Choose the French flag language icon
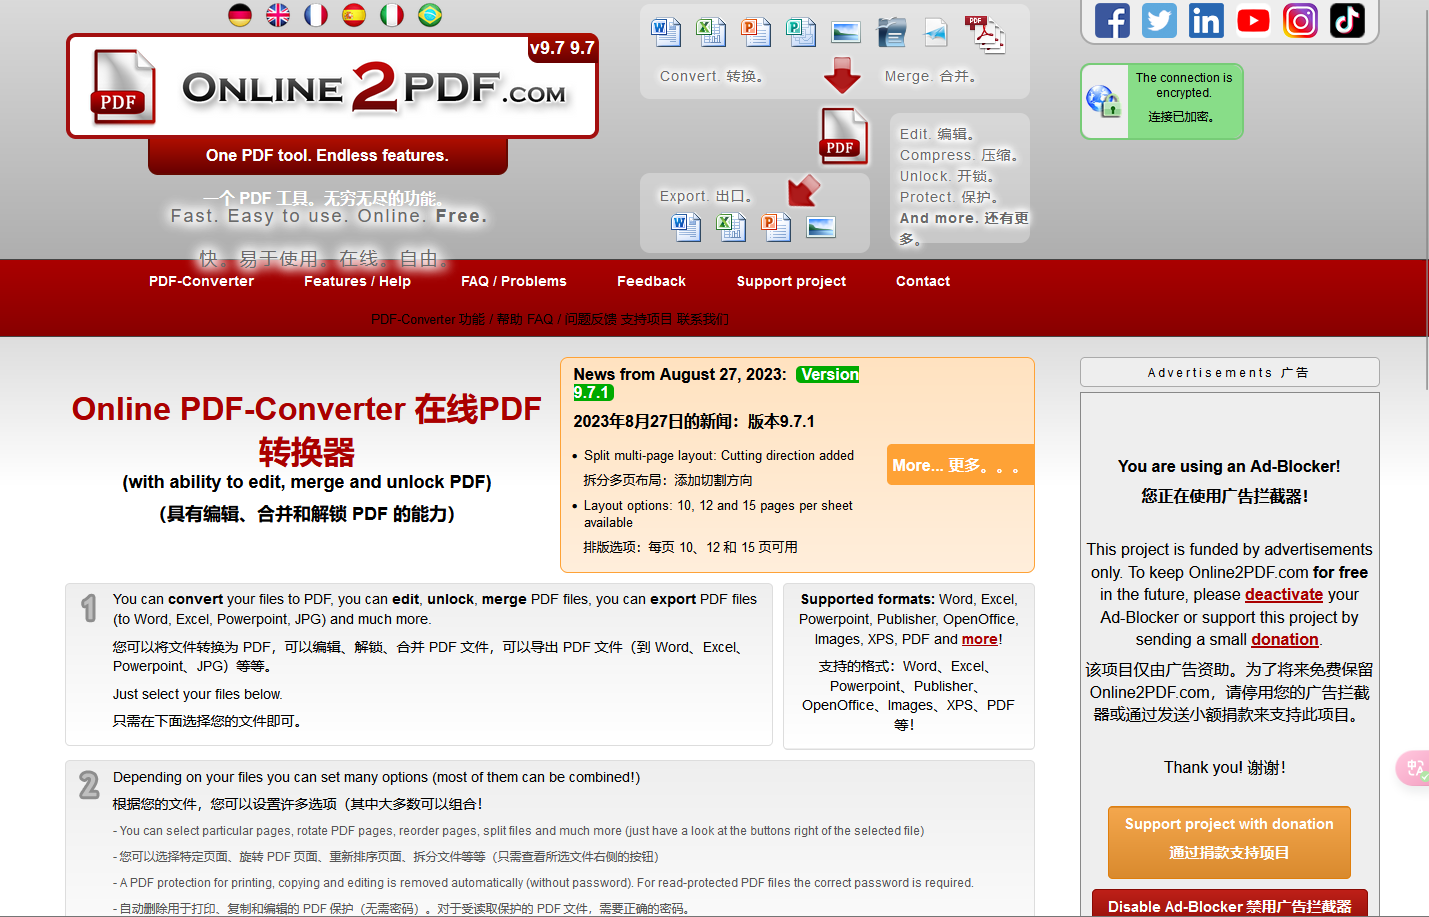The width and height of the screenshot is (1429, 917). coord(316,15)
